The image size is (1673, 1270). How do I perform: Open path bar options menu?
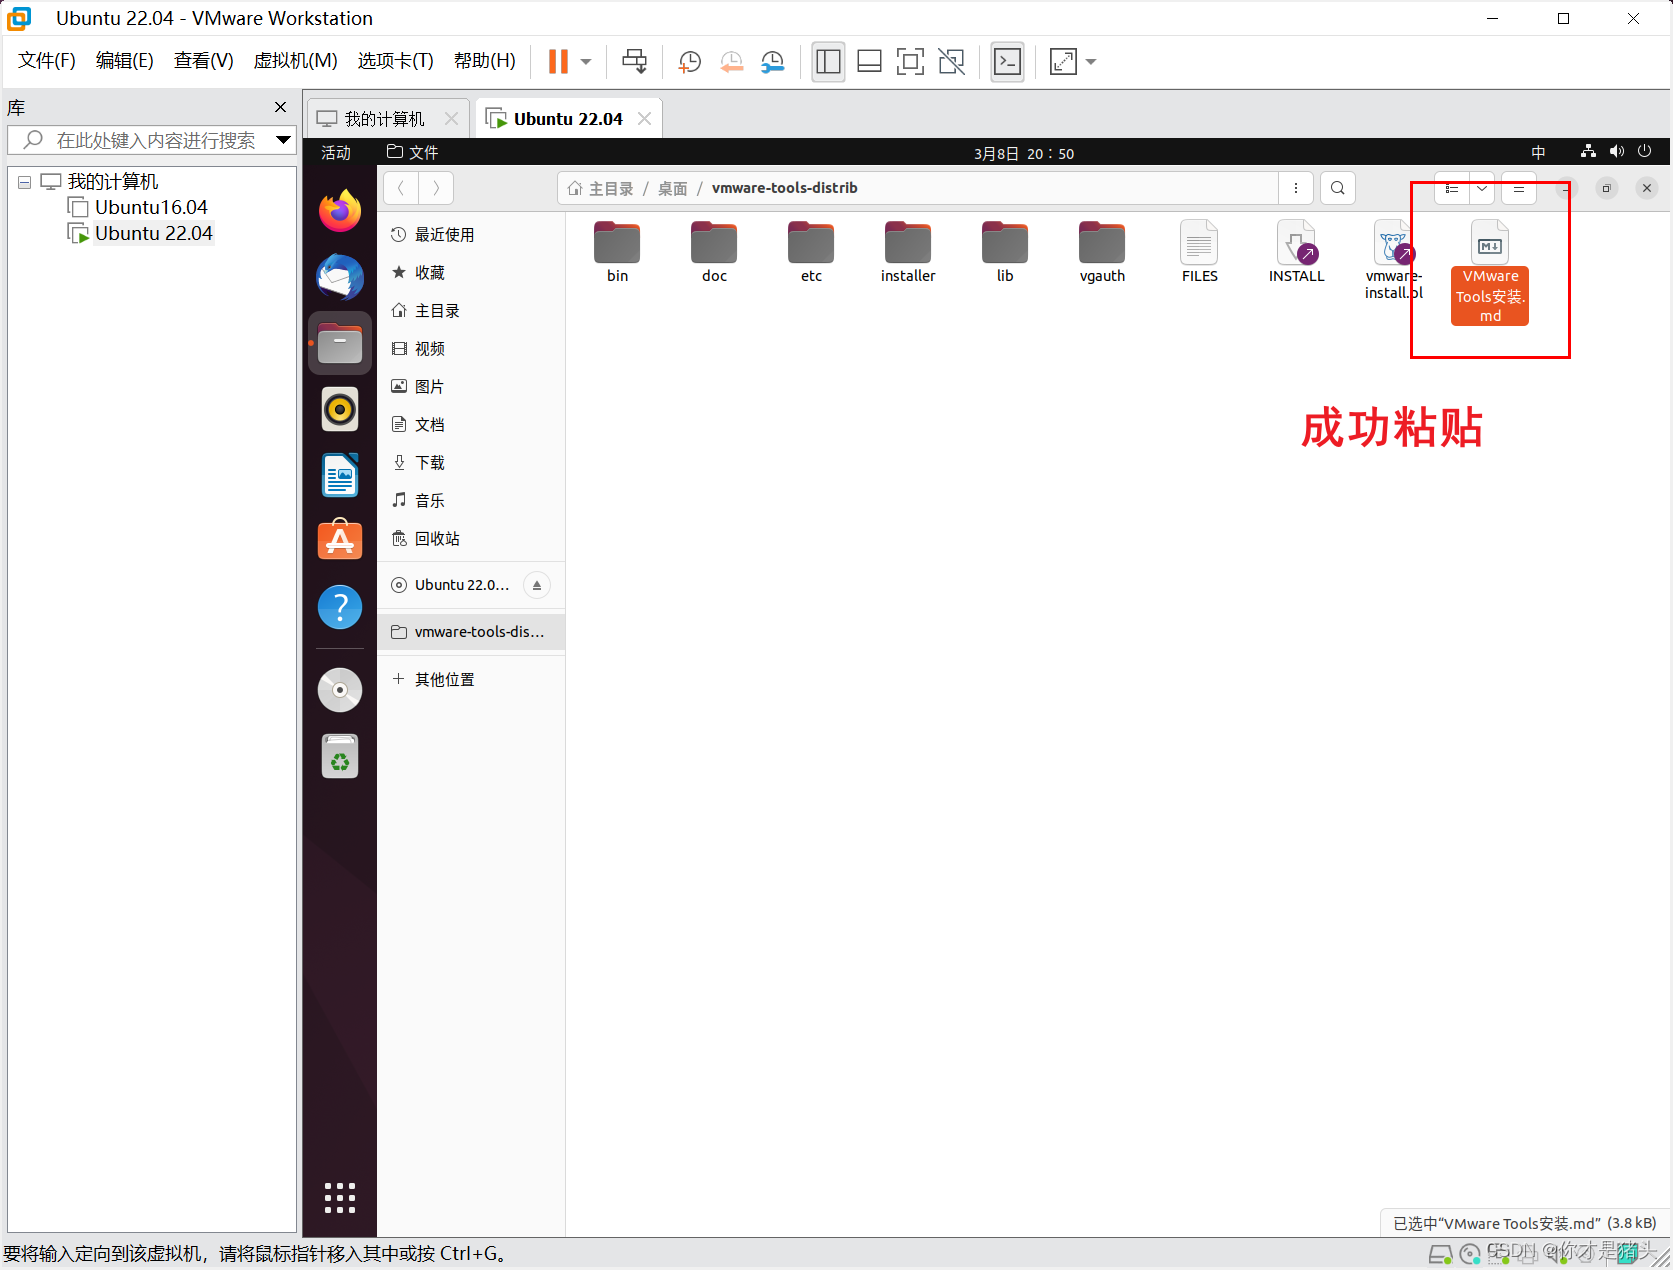coord(1296,188)
